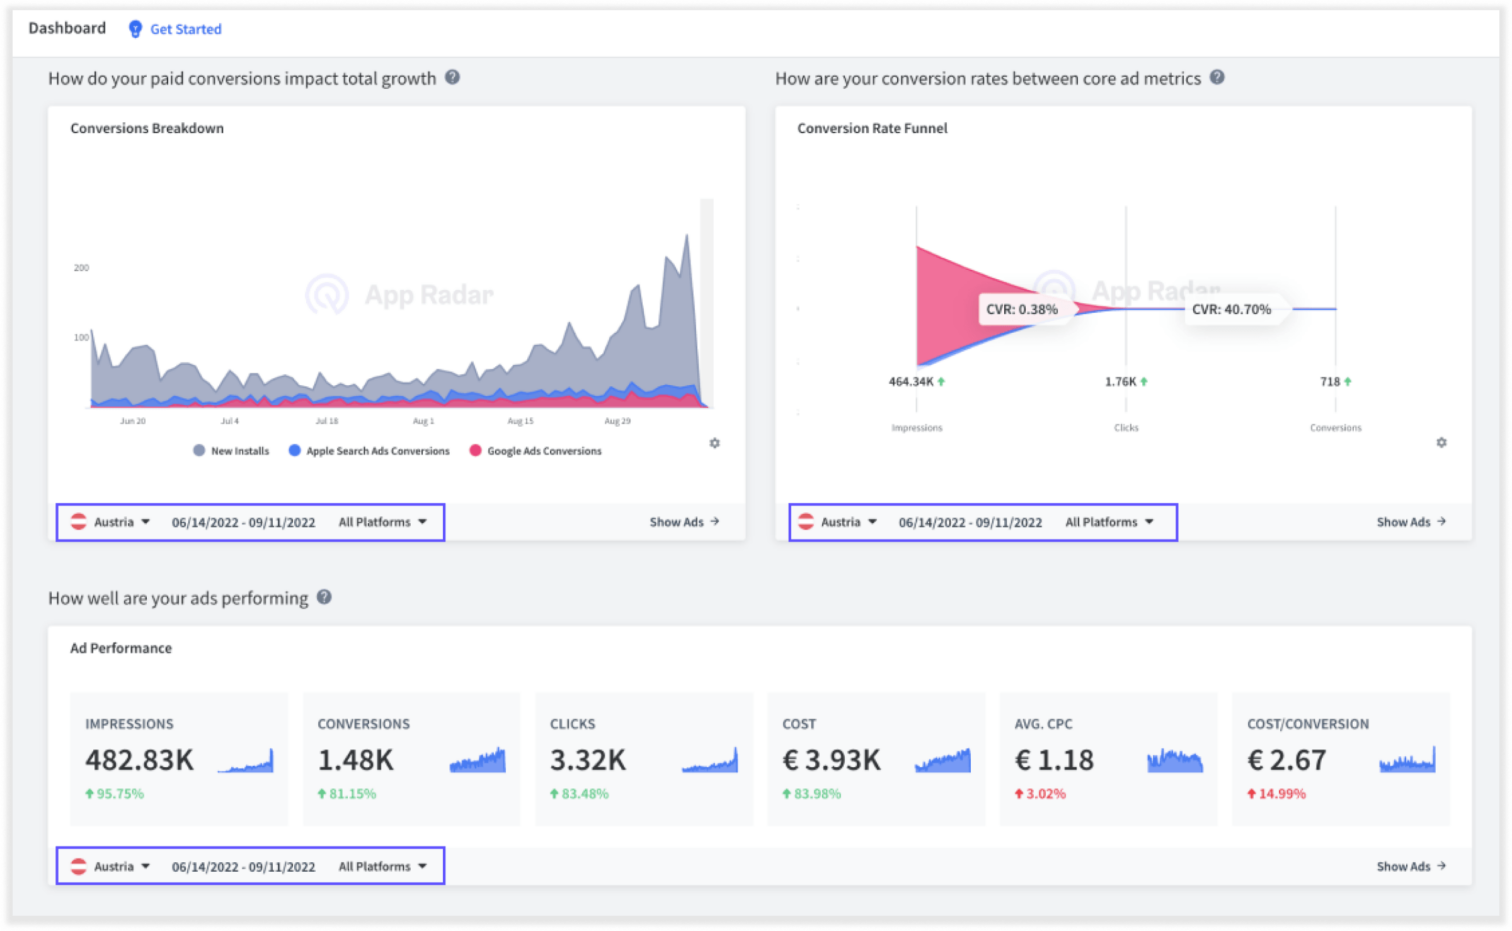Screen dimensions: 1512x931
Task: Click the date range 06/14/2022 - 09/11/2022 field
Action: point(244,521)
